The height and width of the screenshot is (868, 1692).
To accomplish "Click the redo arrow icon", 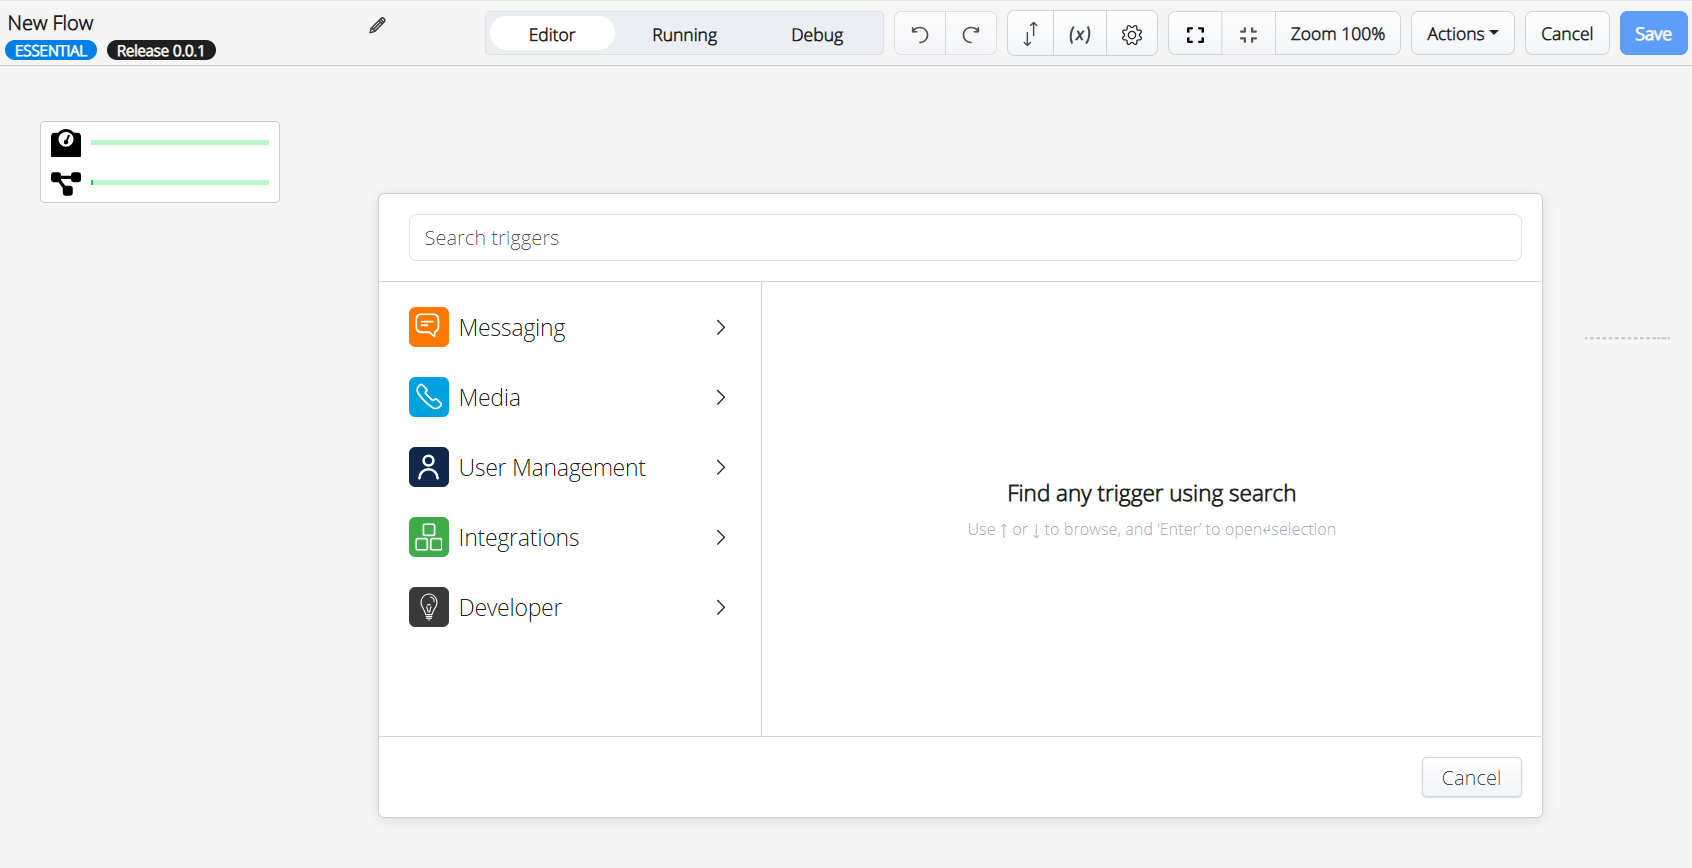I will [x=970, y=35].
